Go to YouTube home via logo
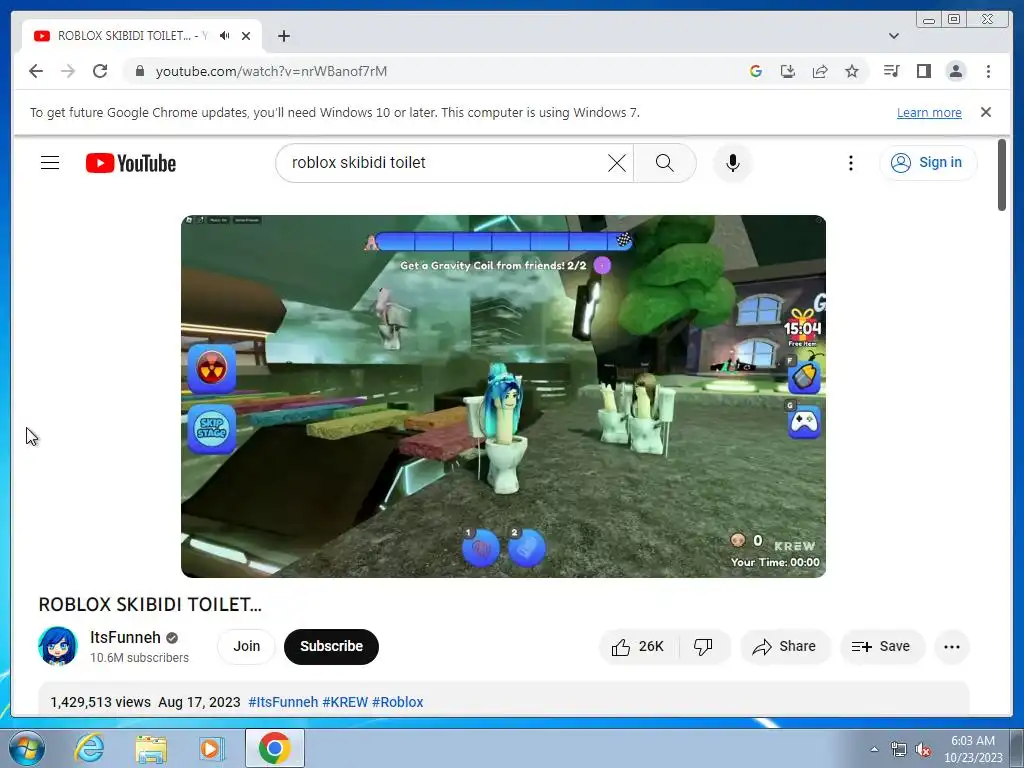Viewport: 1024px width, 768px height. tap(131, 163)
